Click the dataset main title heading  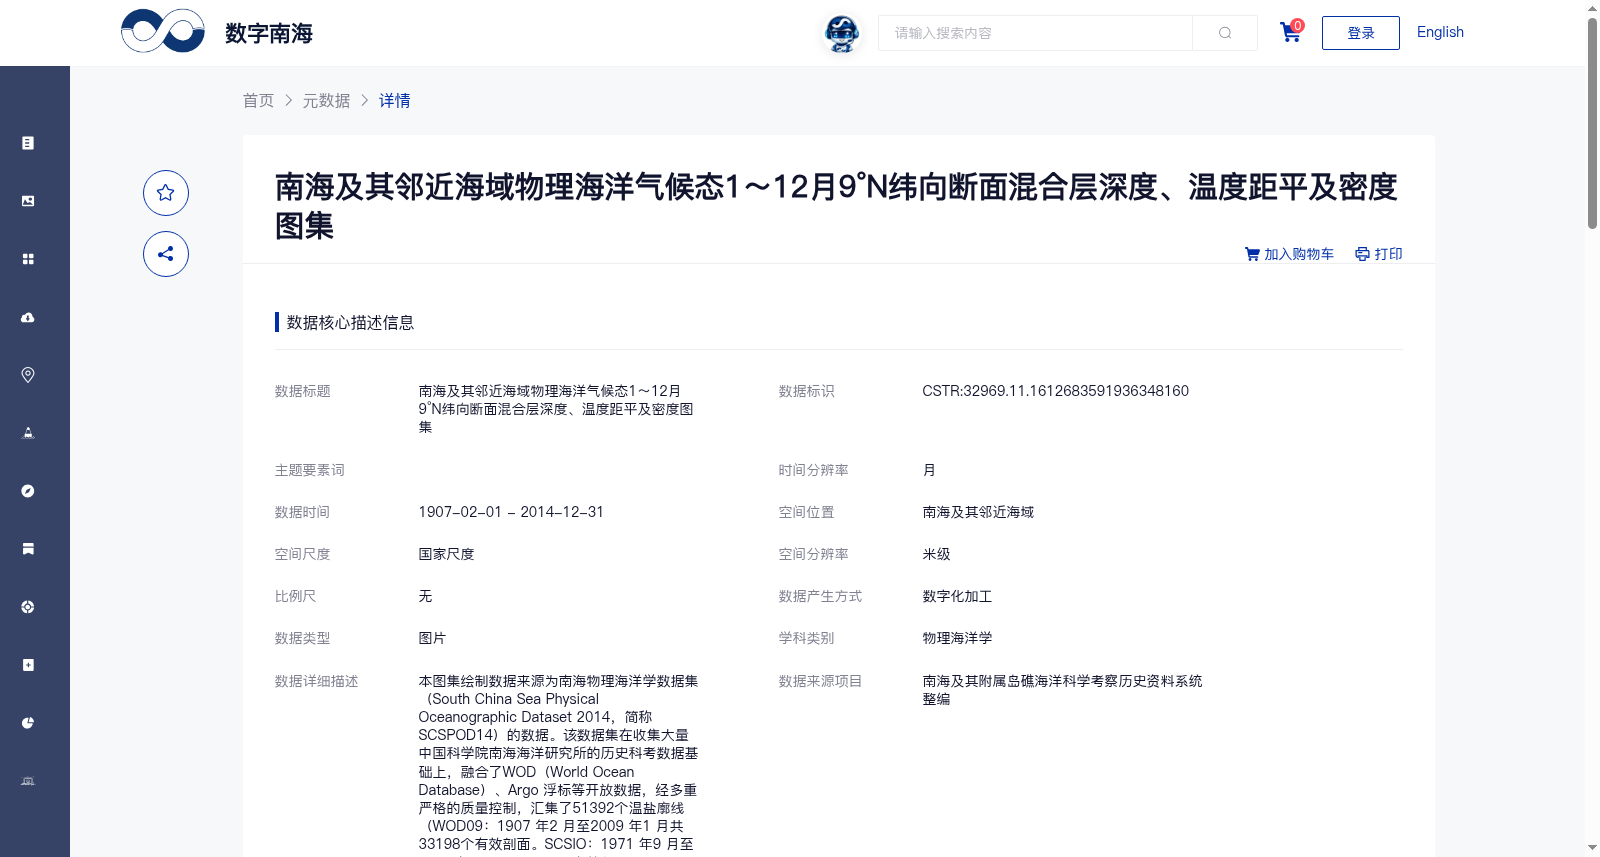tap(836, 206)
